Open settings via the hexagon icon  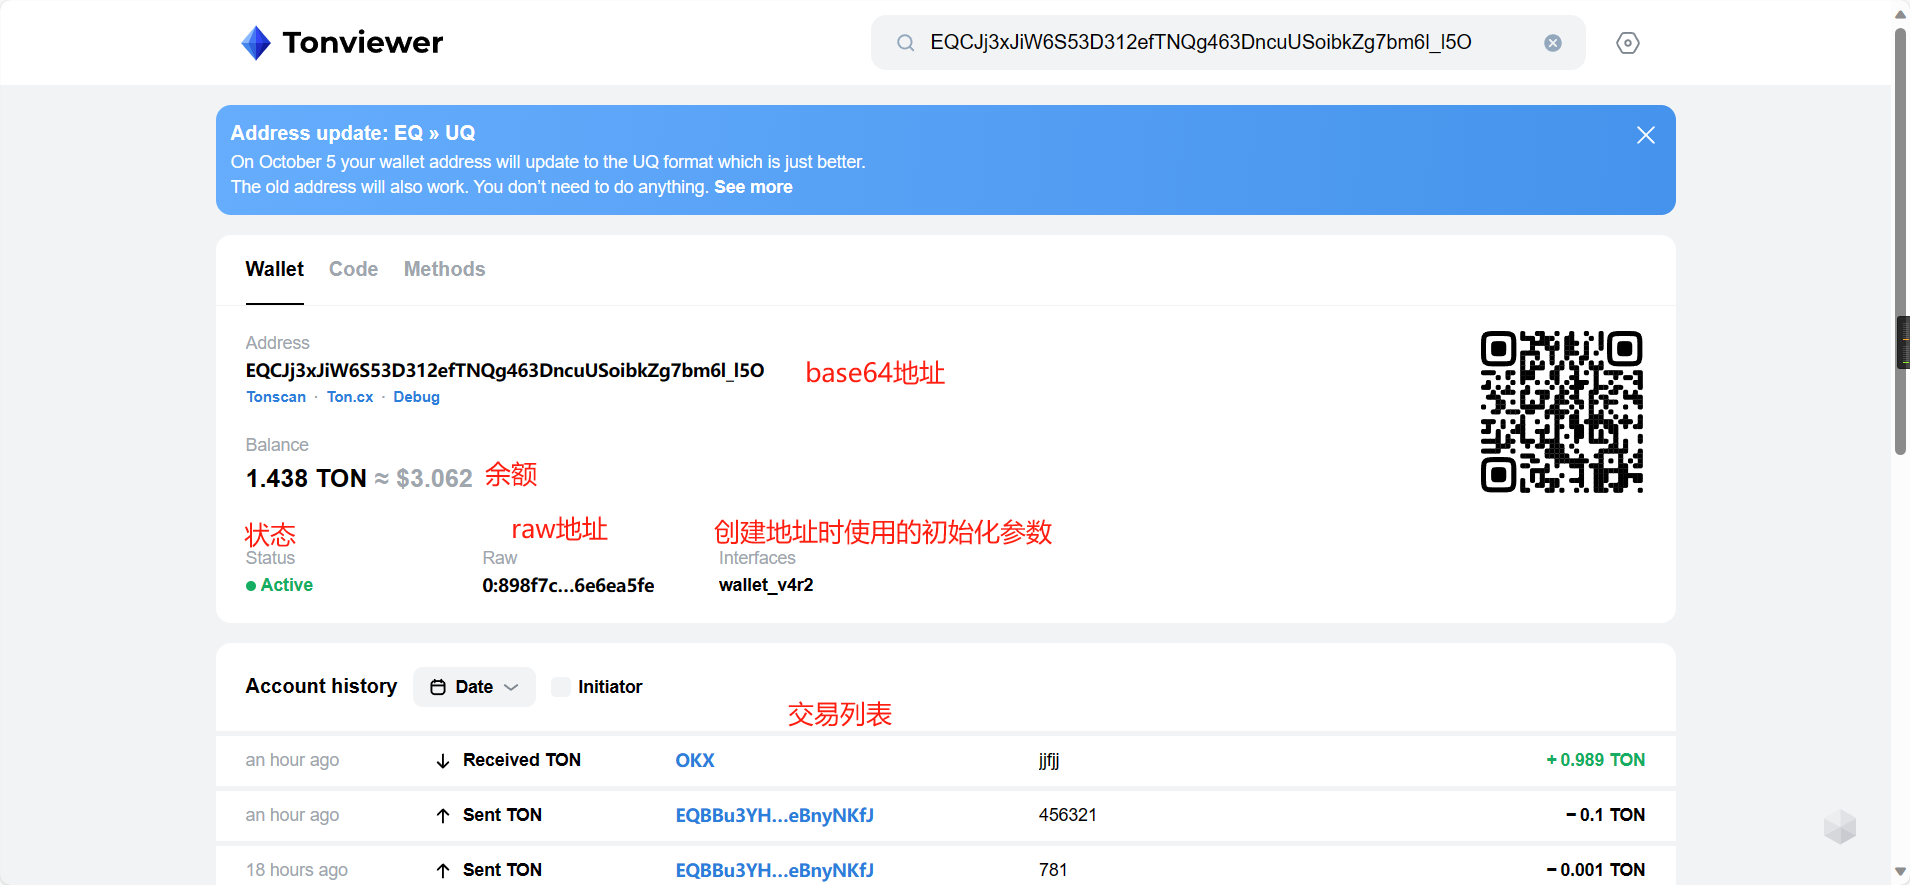point(1627,43)
